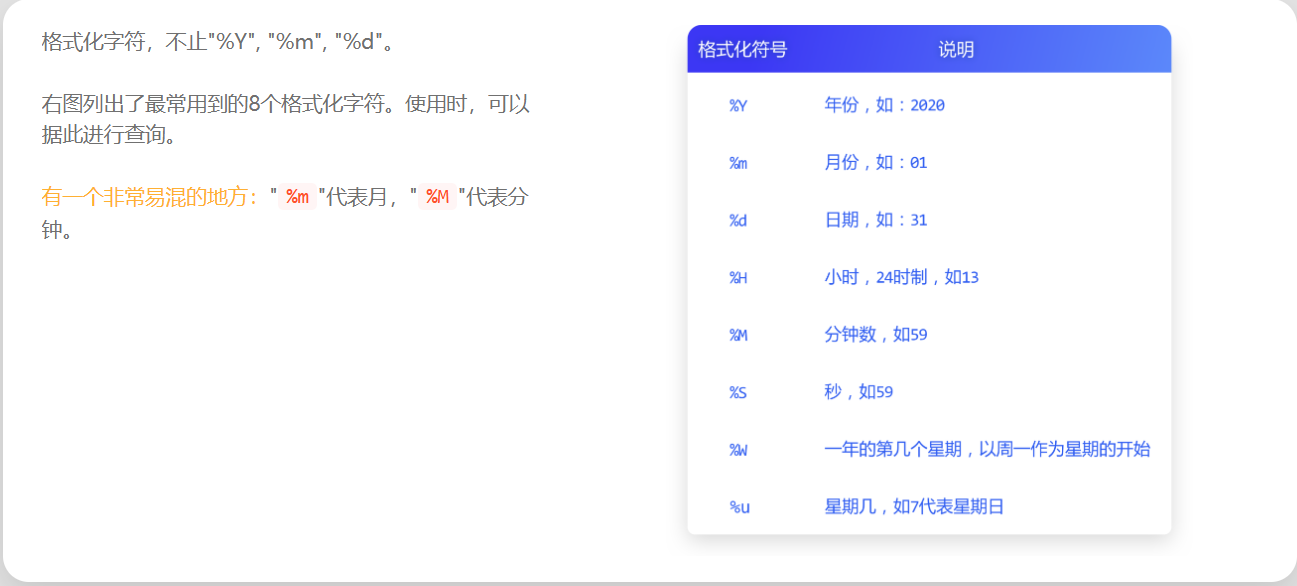
Task: Select the %Y format symbol
Action: coord(737,105)
